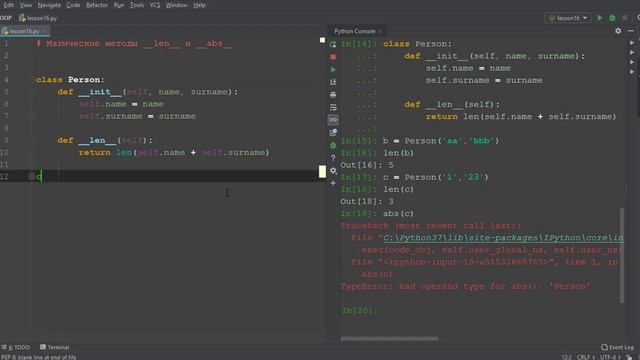640x360 pixels.
Task: Collapse the __len__ method fold marker
Action: coord(32,141)
